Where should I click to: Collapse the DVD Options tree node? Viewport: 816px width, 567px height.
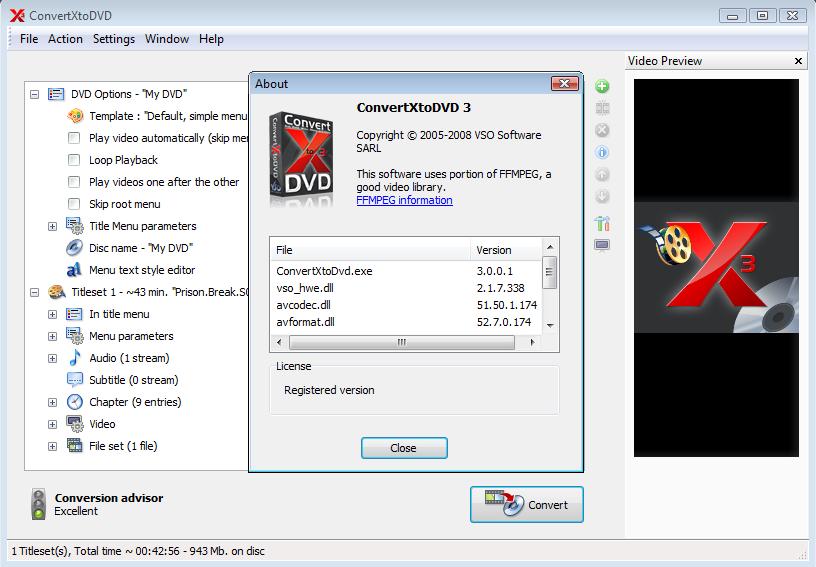[x=34, y=95]
